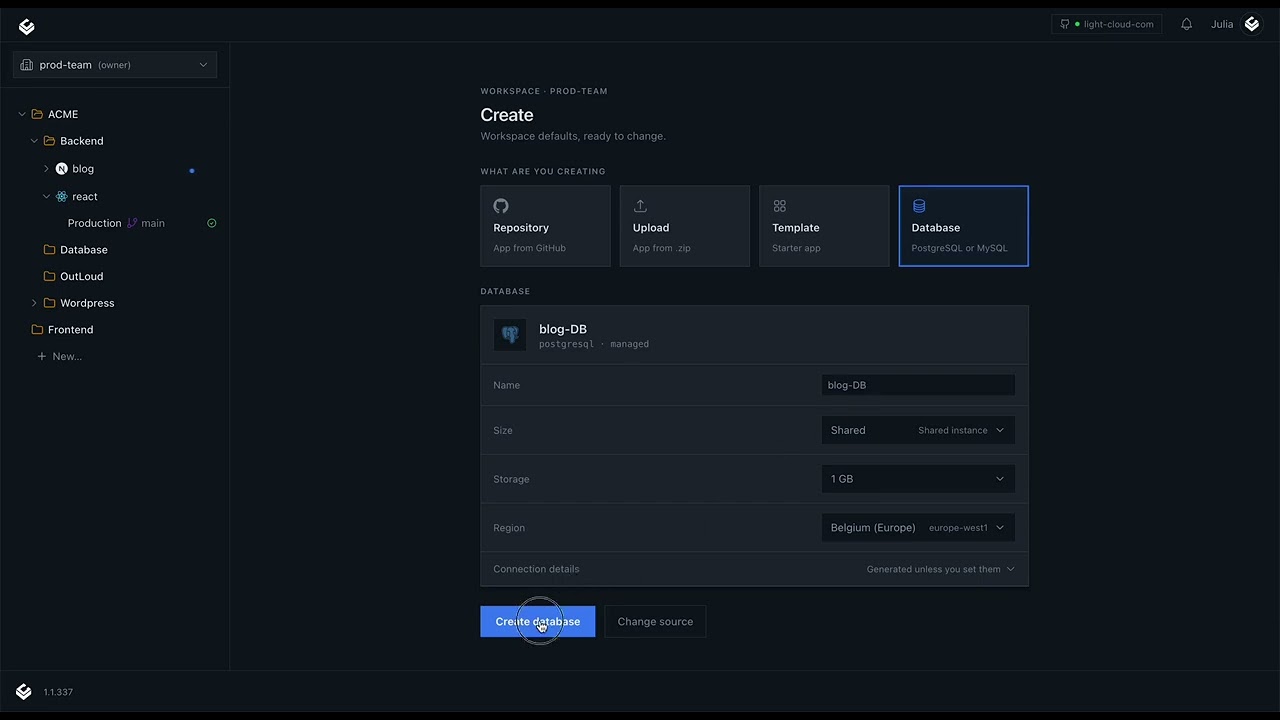Collapse the Backend folder chevron
Viewport: 1280px width, 720px height.
[34, 141]
